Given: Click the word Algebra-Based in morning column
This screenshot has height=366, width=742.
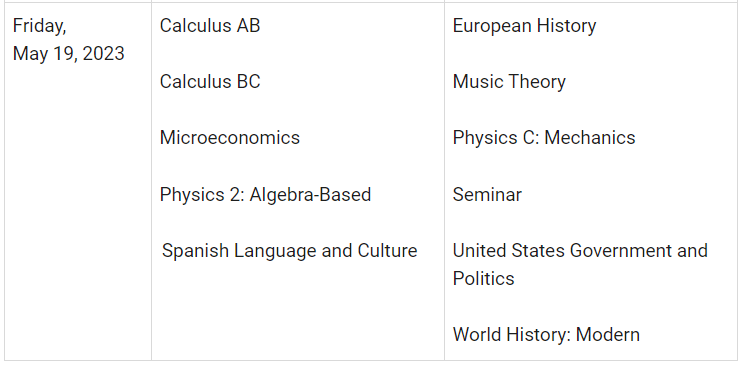Looking at the screenshot, I should point(310,195).
